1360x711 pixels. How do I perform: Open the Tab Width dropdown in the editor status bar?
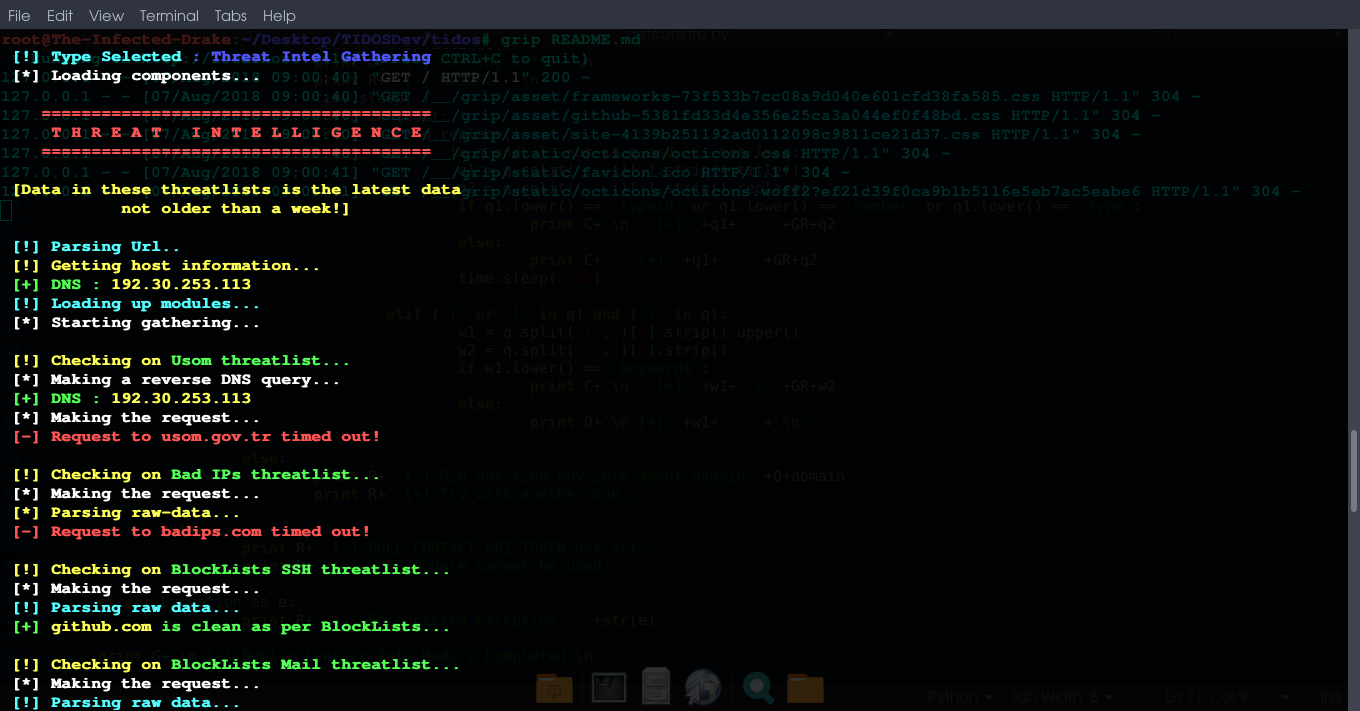[1061, 697]
